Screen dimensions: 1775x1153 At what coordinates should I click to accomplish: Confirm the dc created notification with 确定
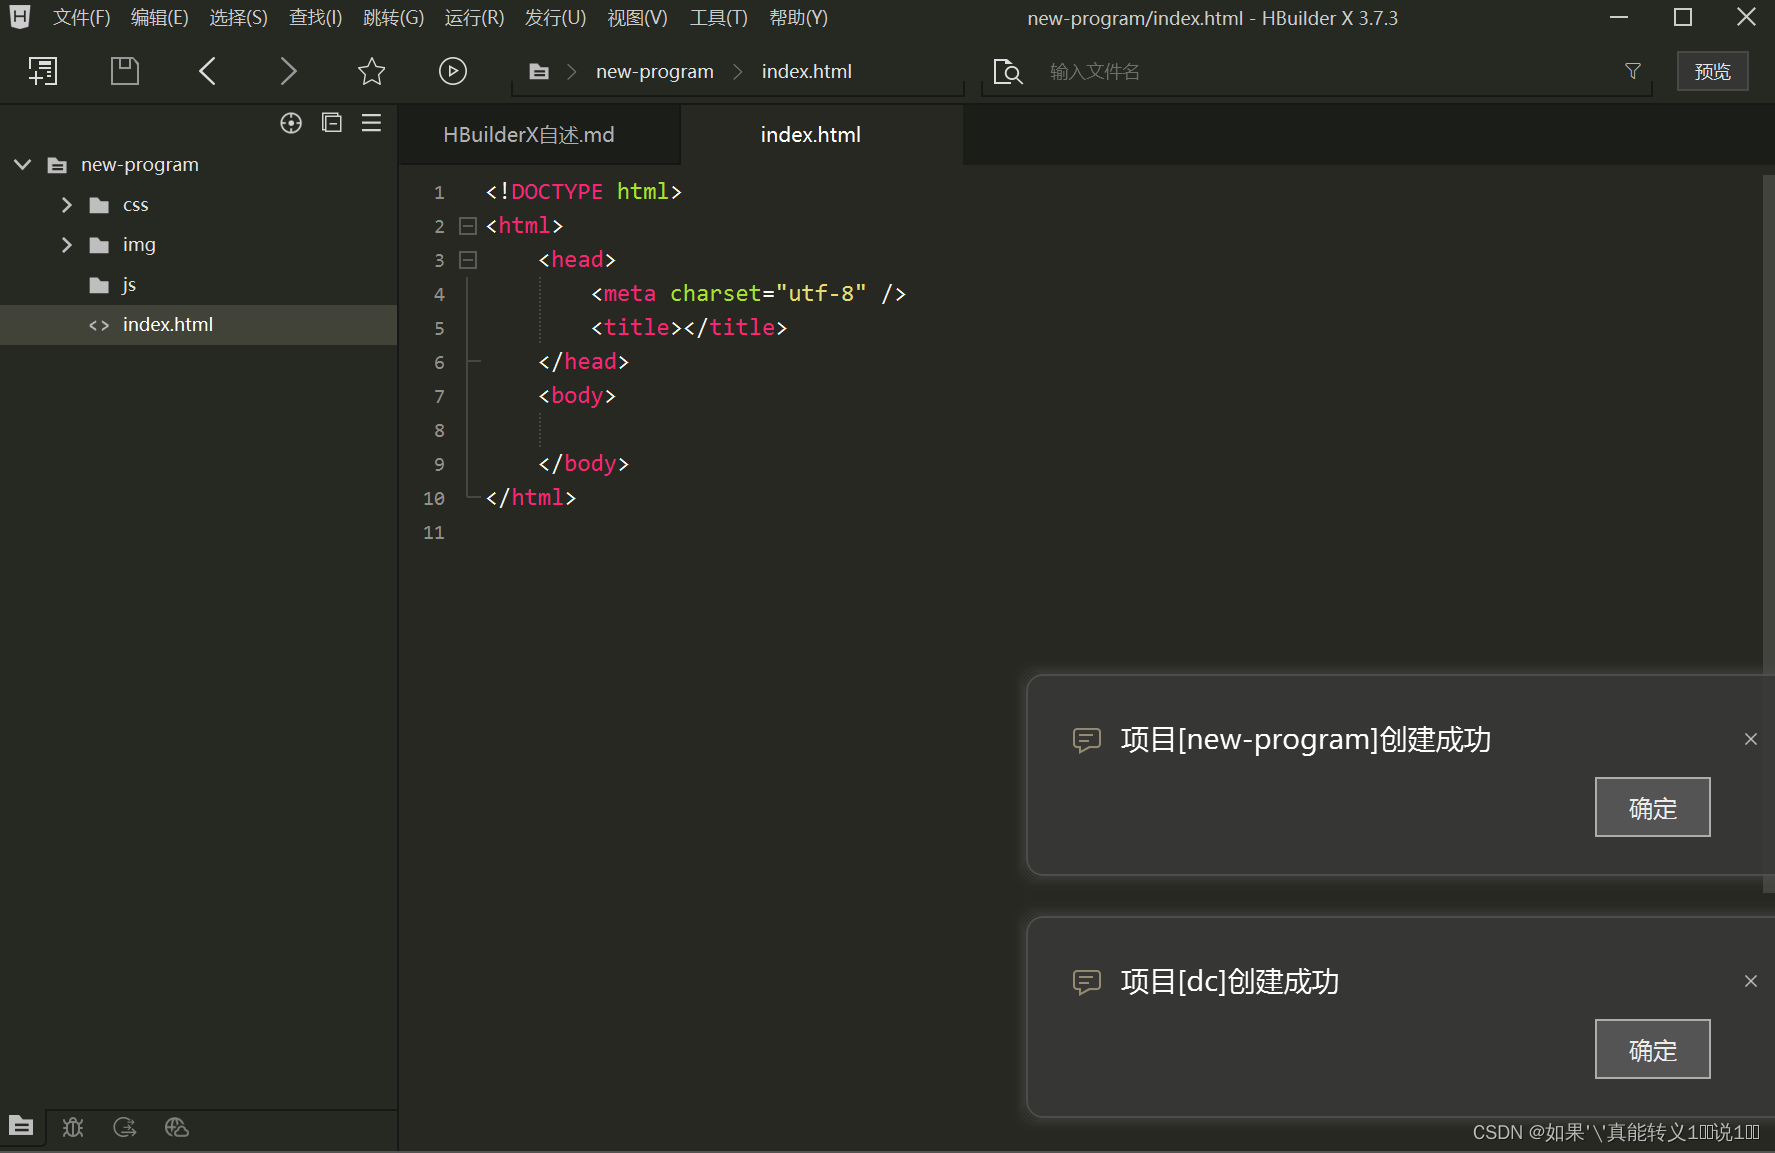tap(1652, 1049)
